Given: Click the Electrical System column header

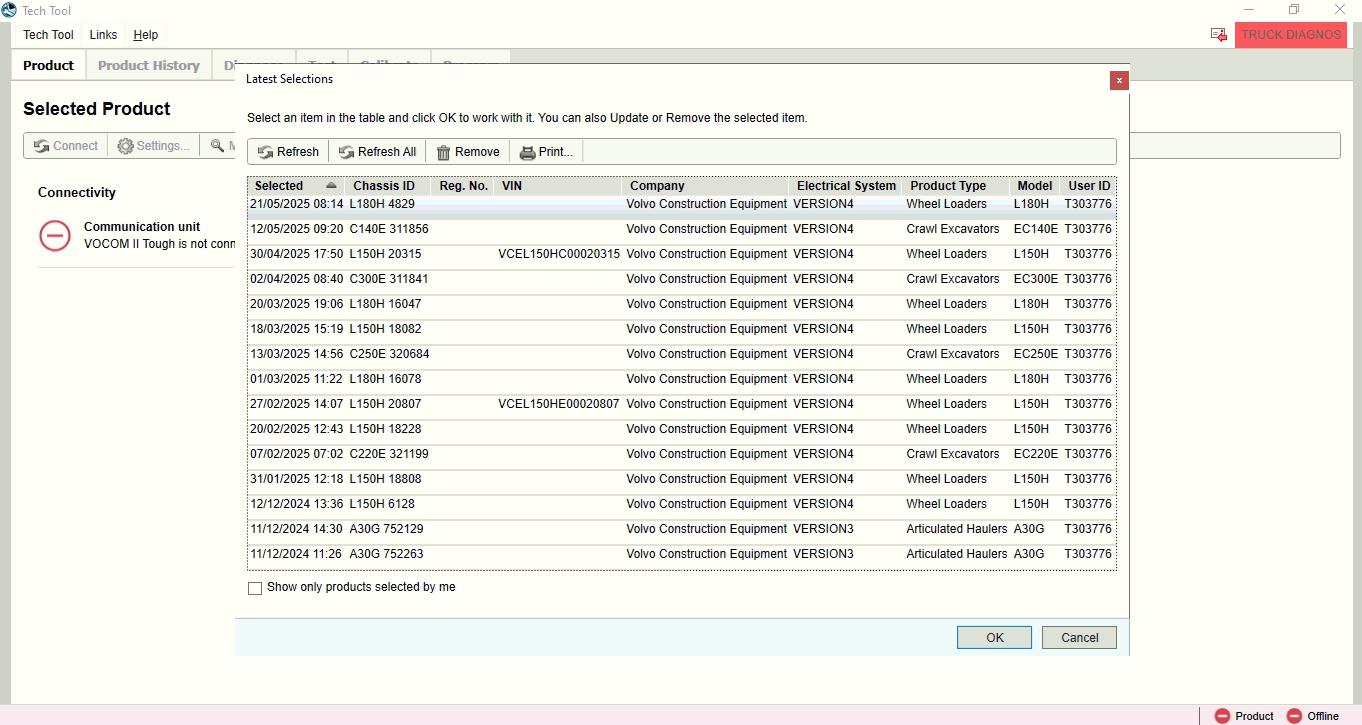Looking at the screenshot, I should point(847,186).
